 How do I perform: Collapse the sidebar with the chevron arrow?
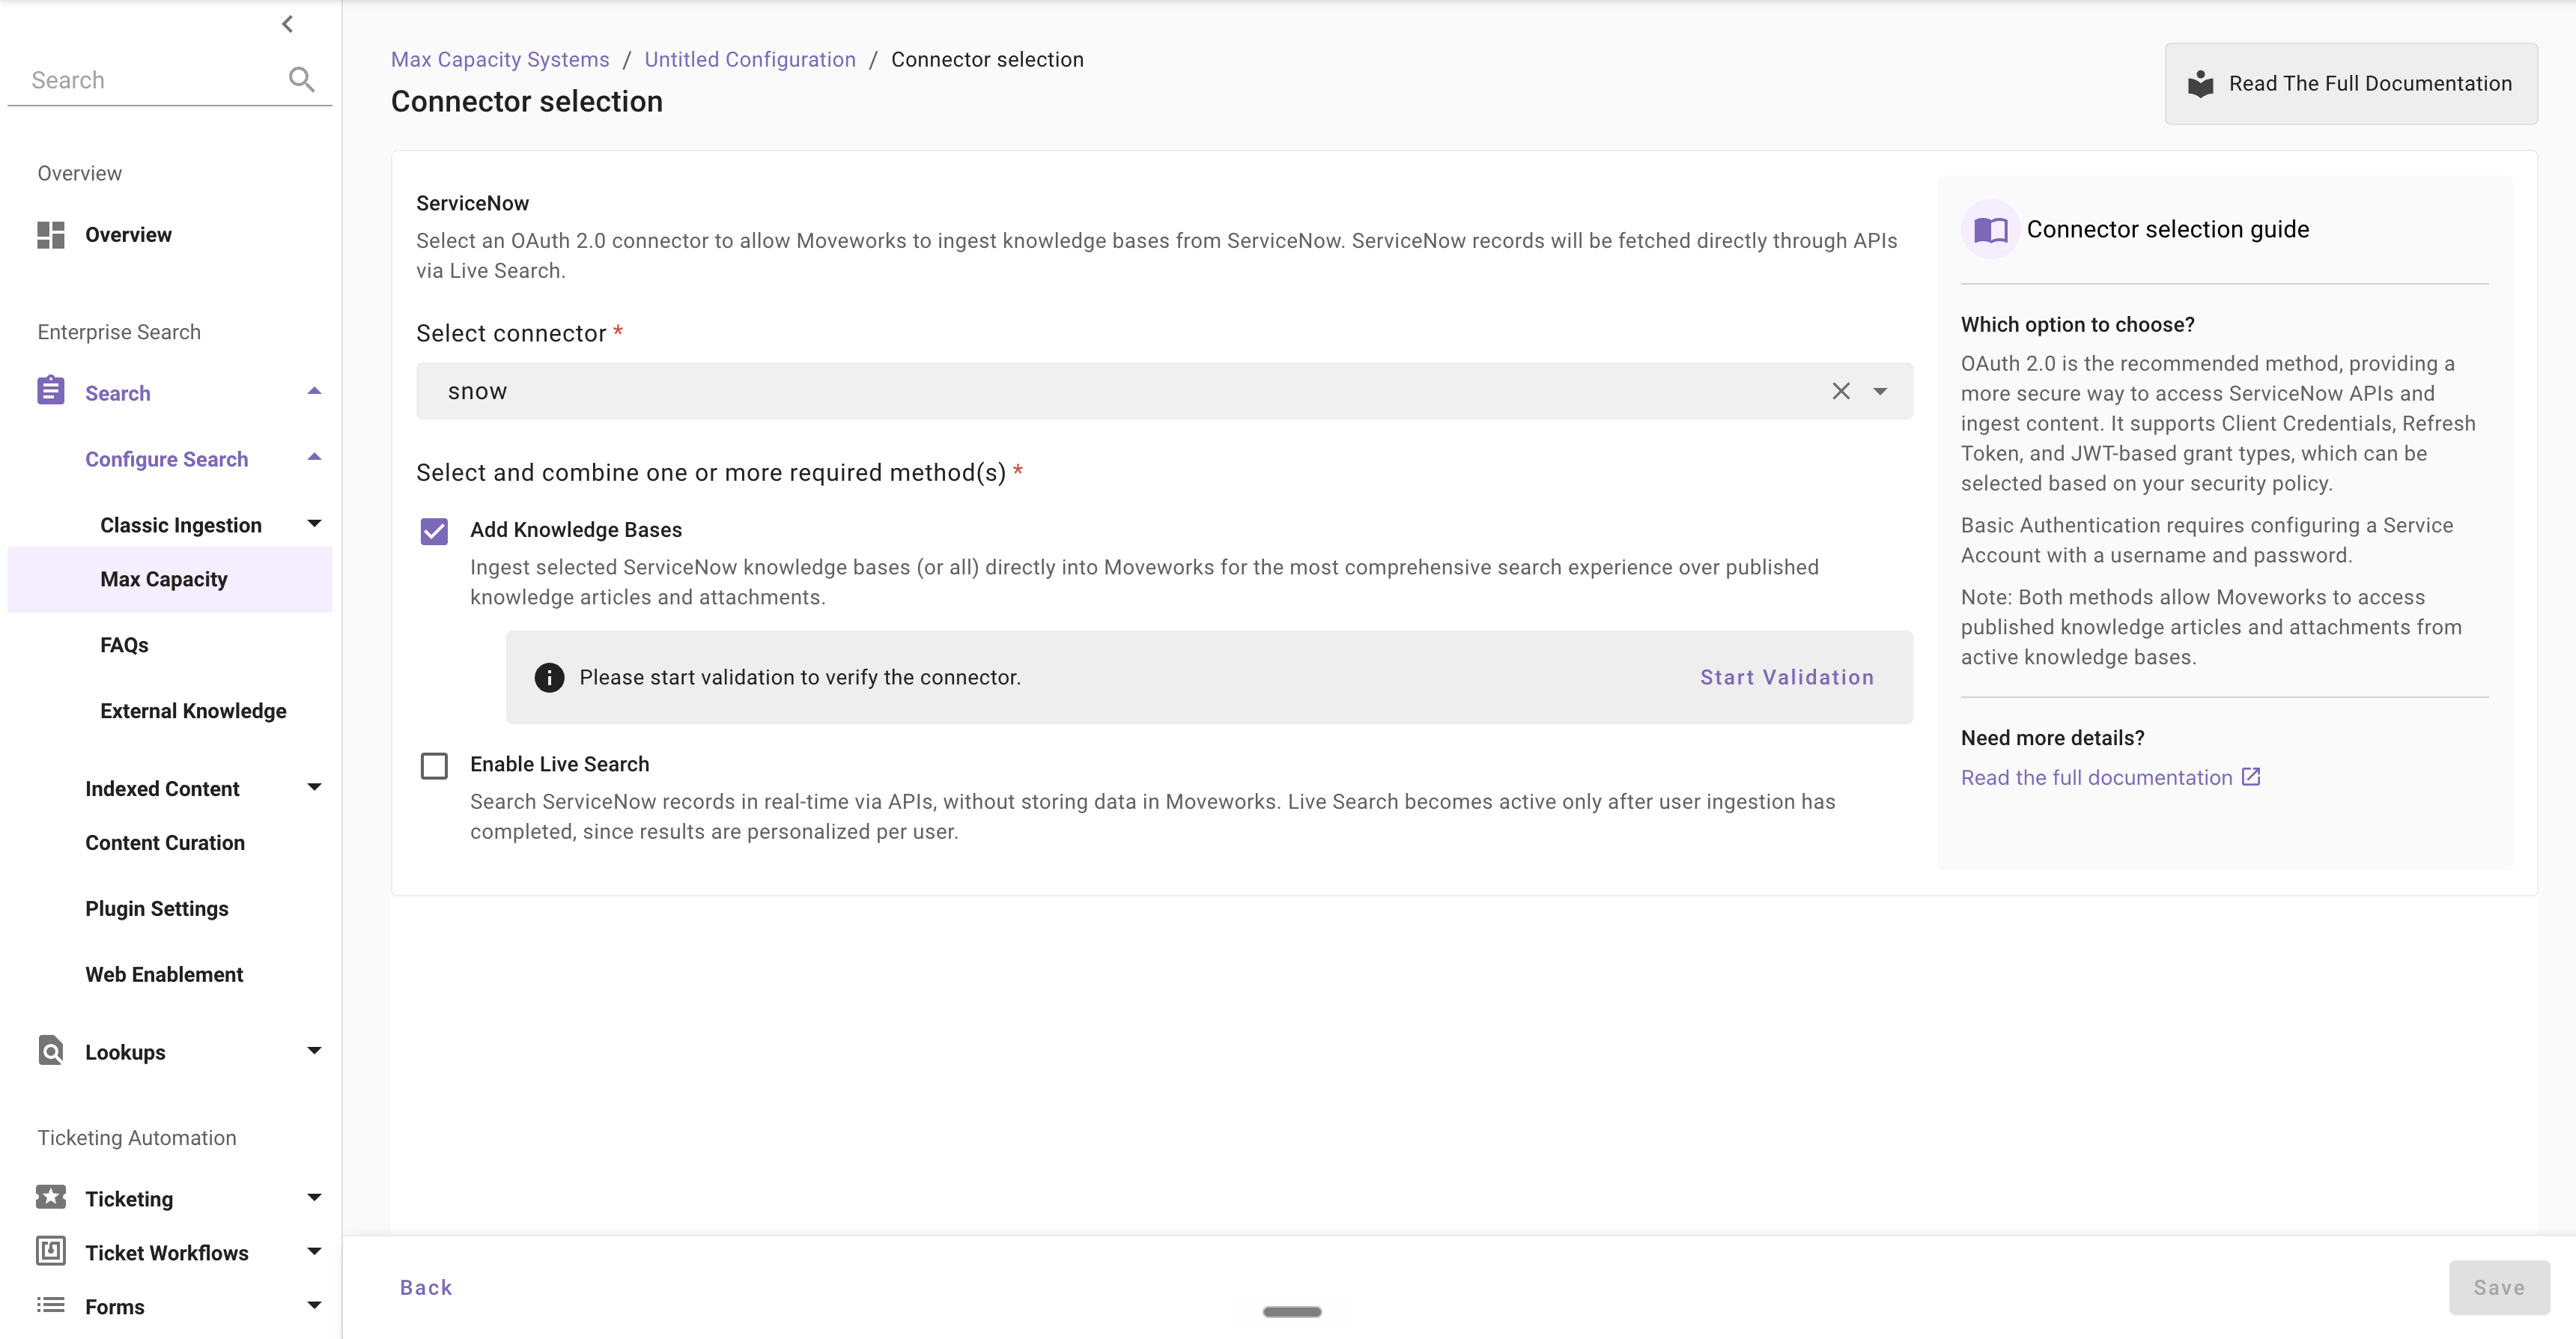pyautogui.click(x=288, y=24)
